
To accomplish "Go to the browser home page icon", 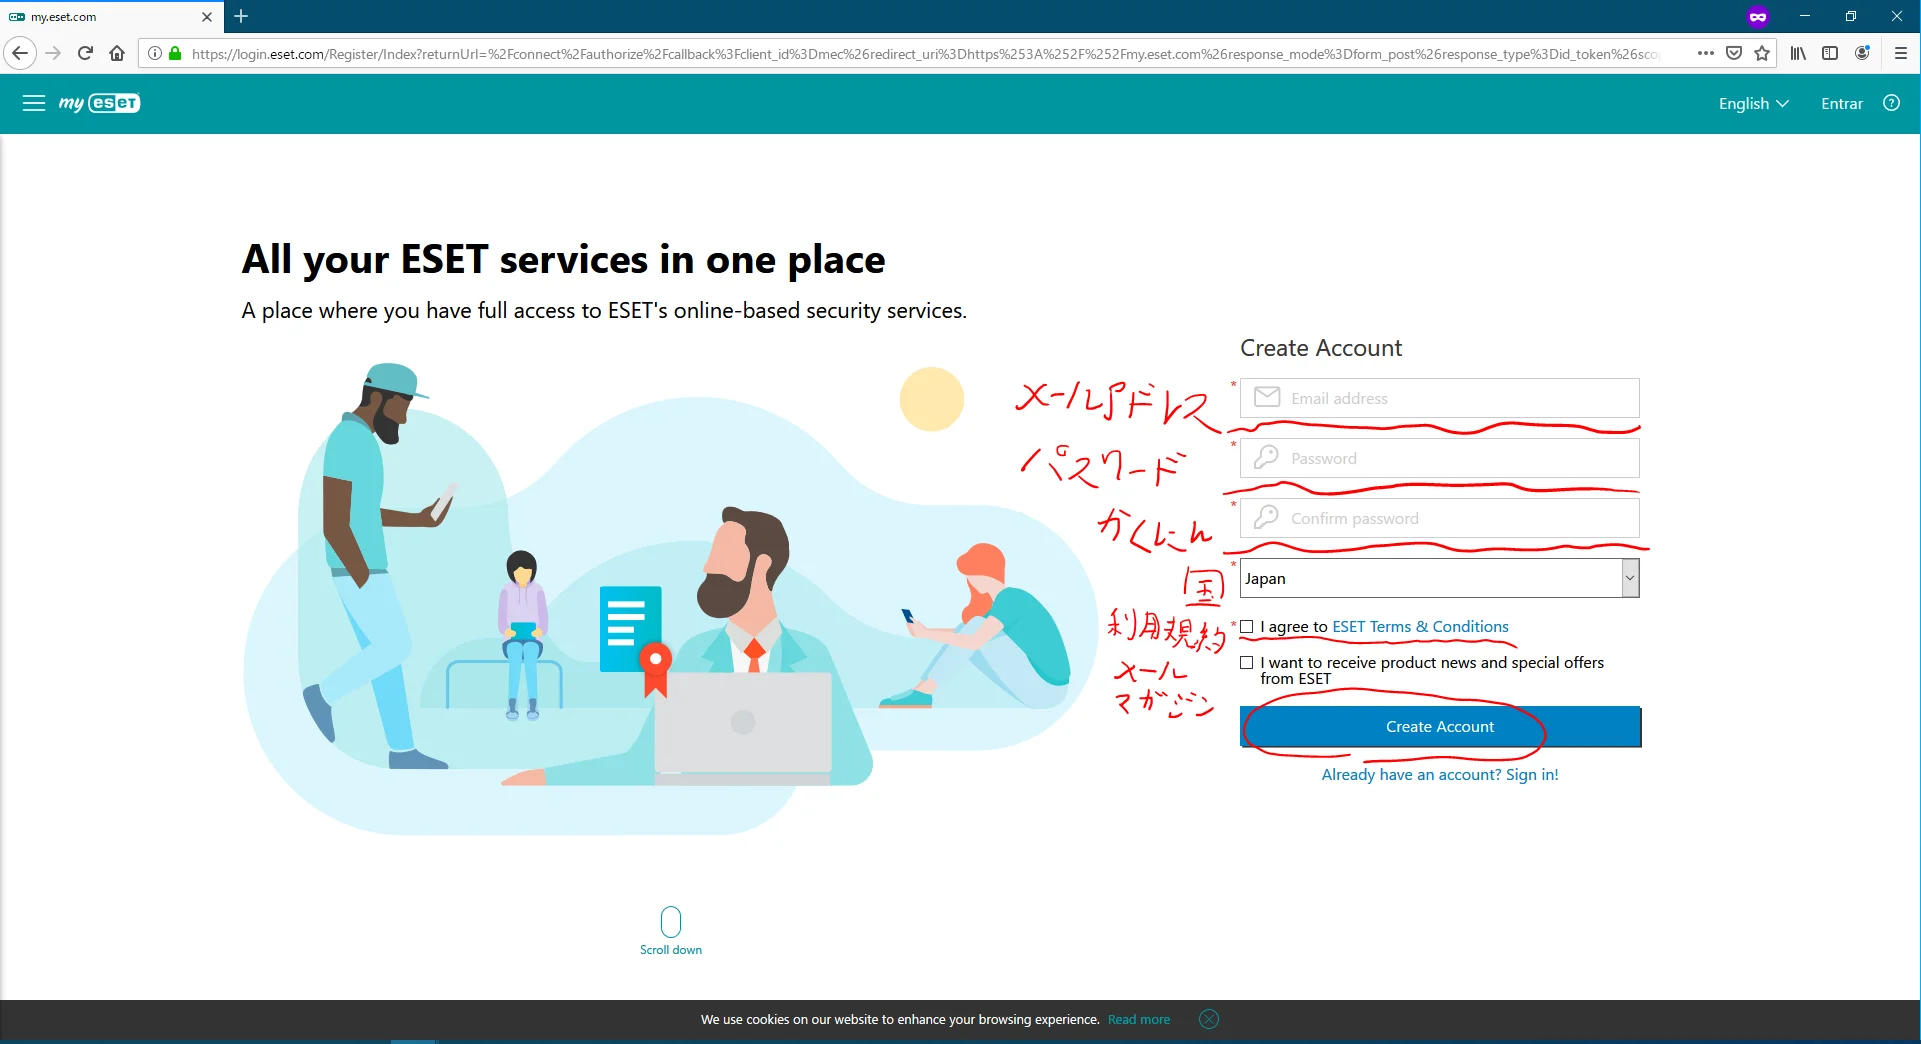I will (117, 53).
